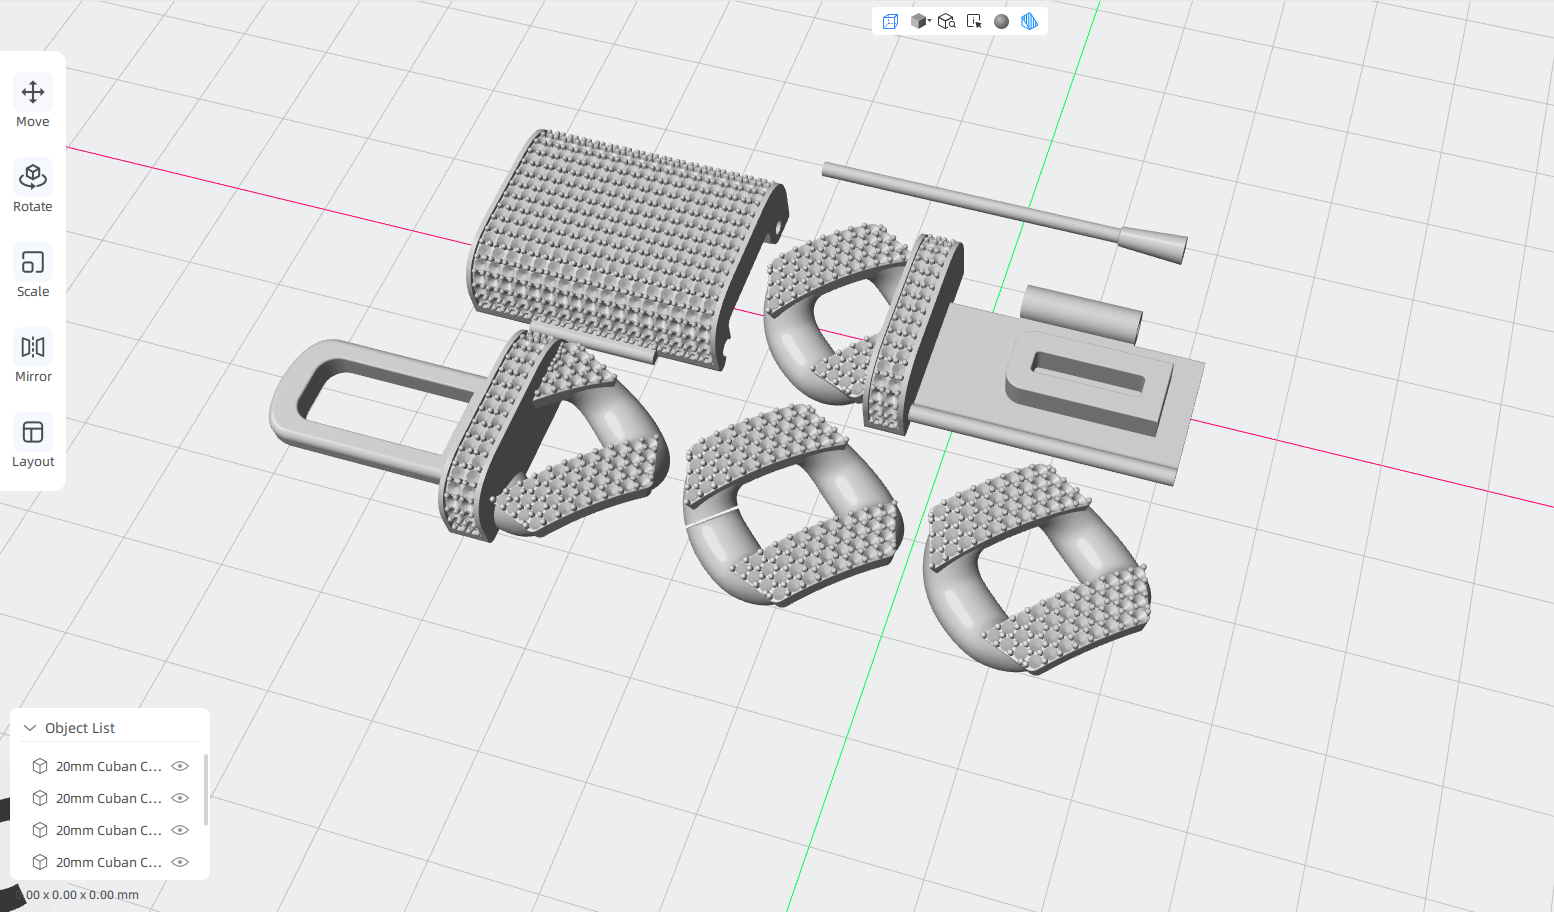Toggle eye icon of fourth 20mm Cuban object
This screenshot has height=912, width=1554.
[180, 862]
